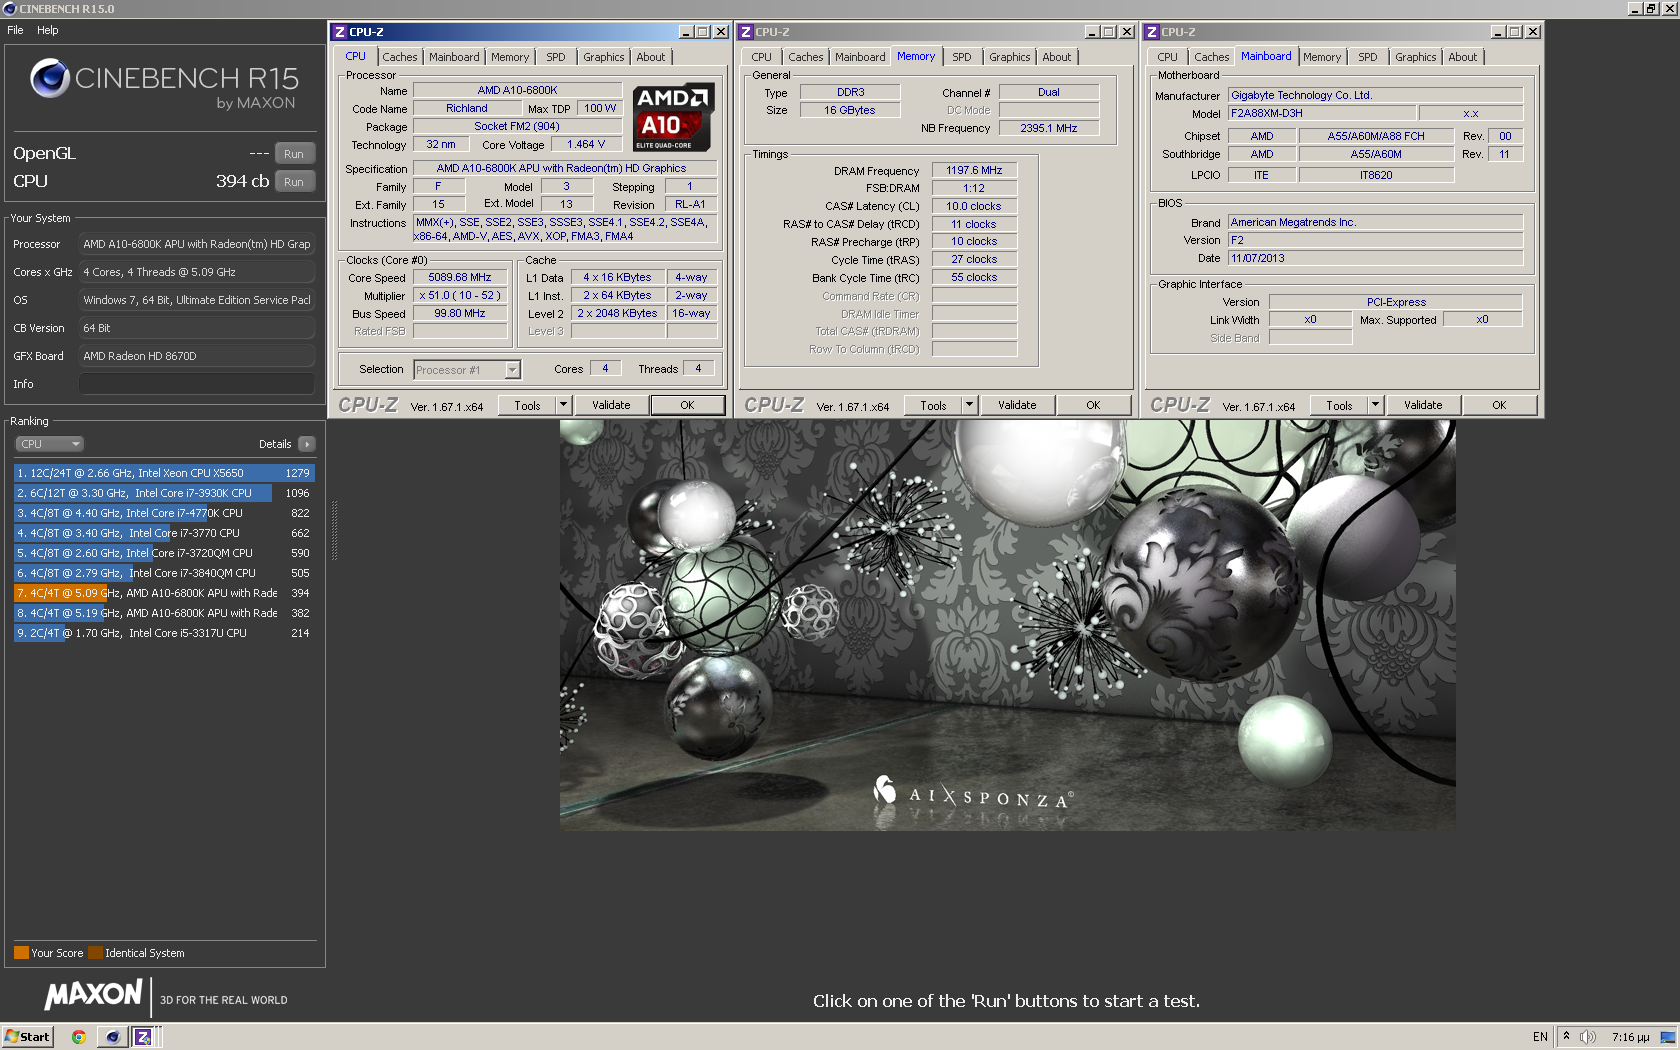Run the OpenGL test

click(x=294, y=154)
